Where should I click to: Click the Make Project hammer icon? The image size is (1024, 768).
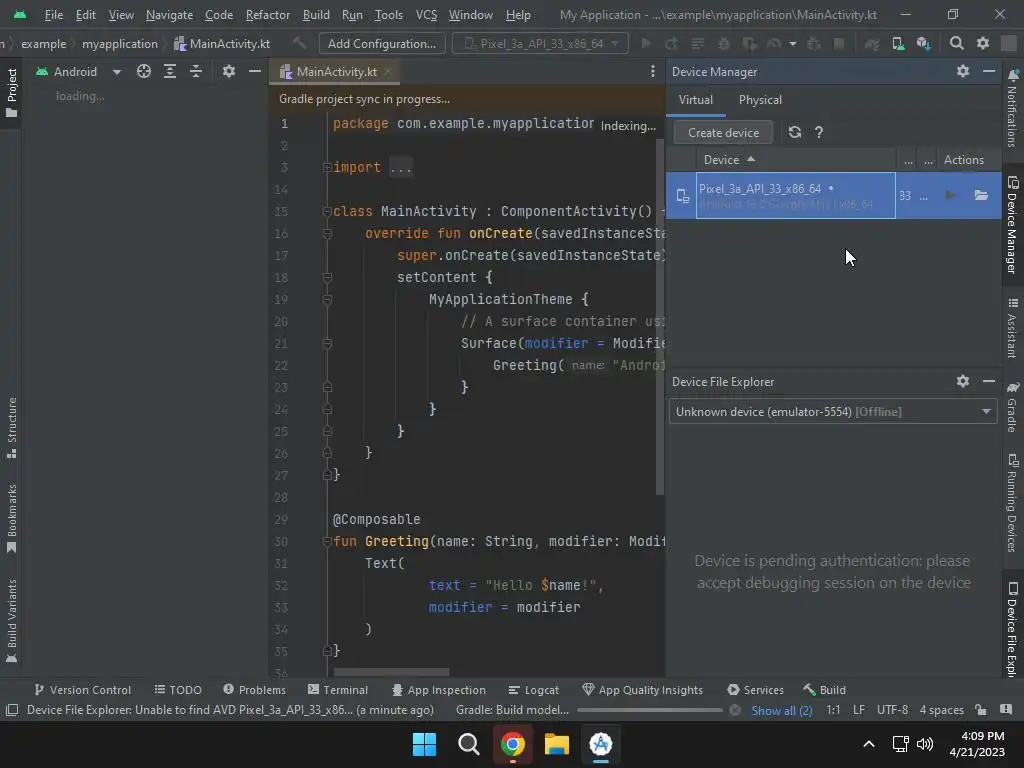tap(300, 44)
